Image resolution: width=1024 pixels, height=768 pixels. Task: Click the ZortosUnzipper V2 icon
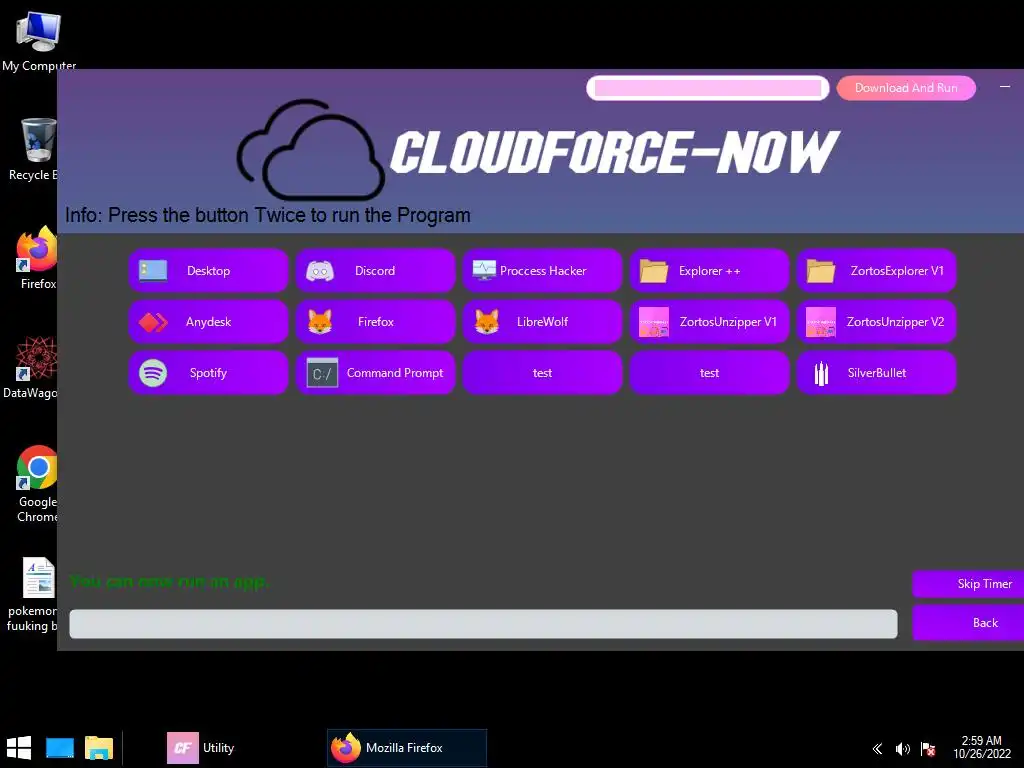tap(821, 322)
